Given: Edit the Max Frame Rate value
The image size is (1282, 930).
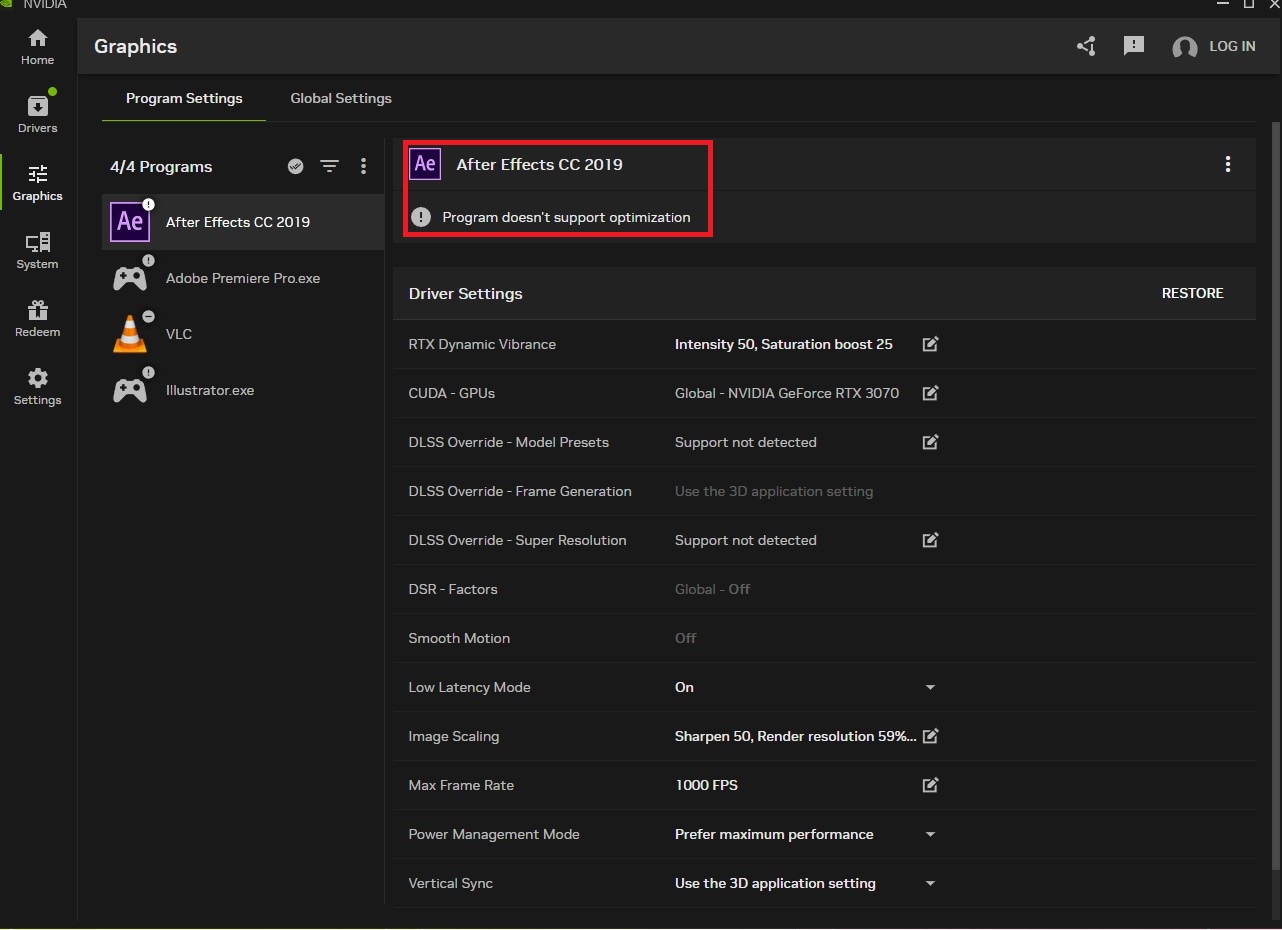Looking at the screenshot, I should 930,785.
